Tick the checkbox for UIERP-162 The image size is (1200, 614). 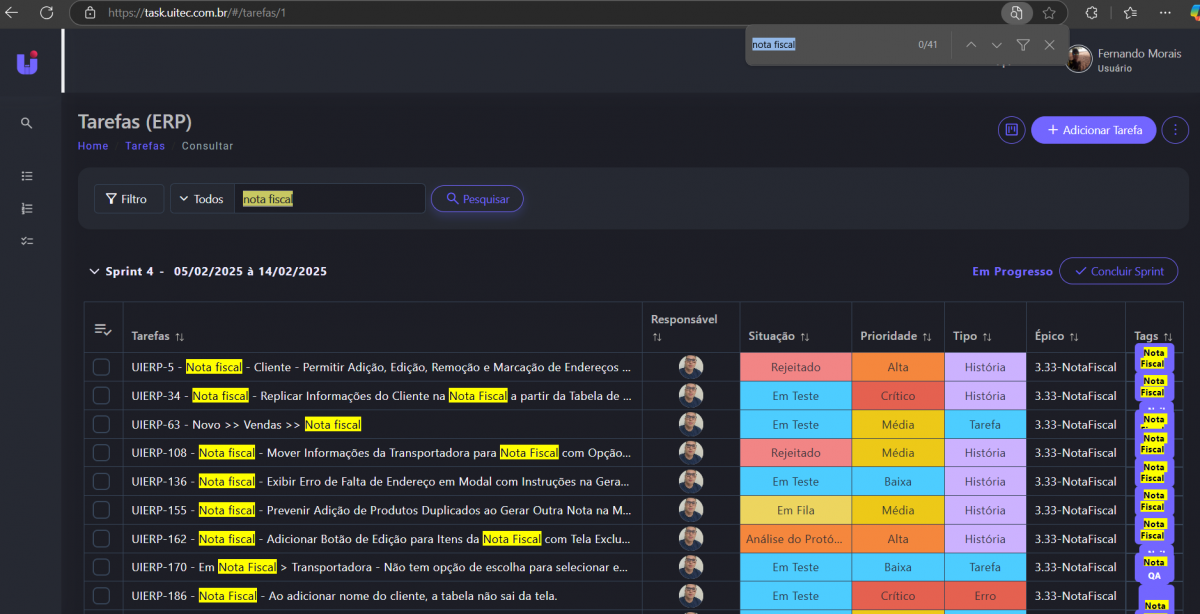101,539
